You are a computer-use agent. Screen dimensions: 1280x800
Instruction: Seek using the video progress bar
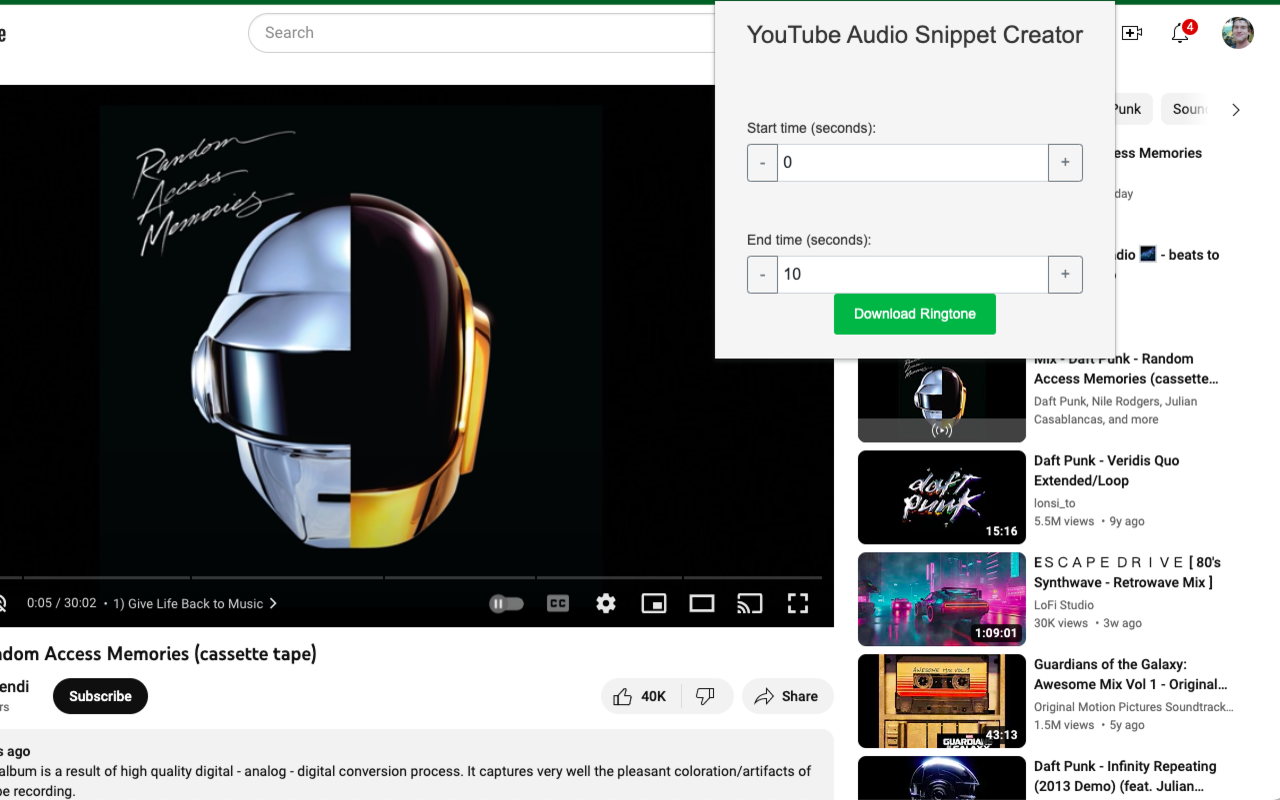point(411,578)
